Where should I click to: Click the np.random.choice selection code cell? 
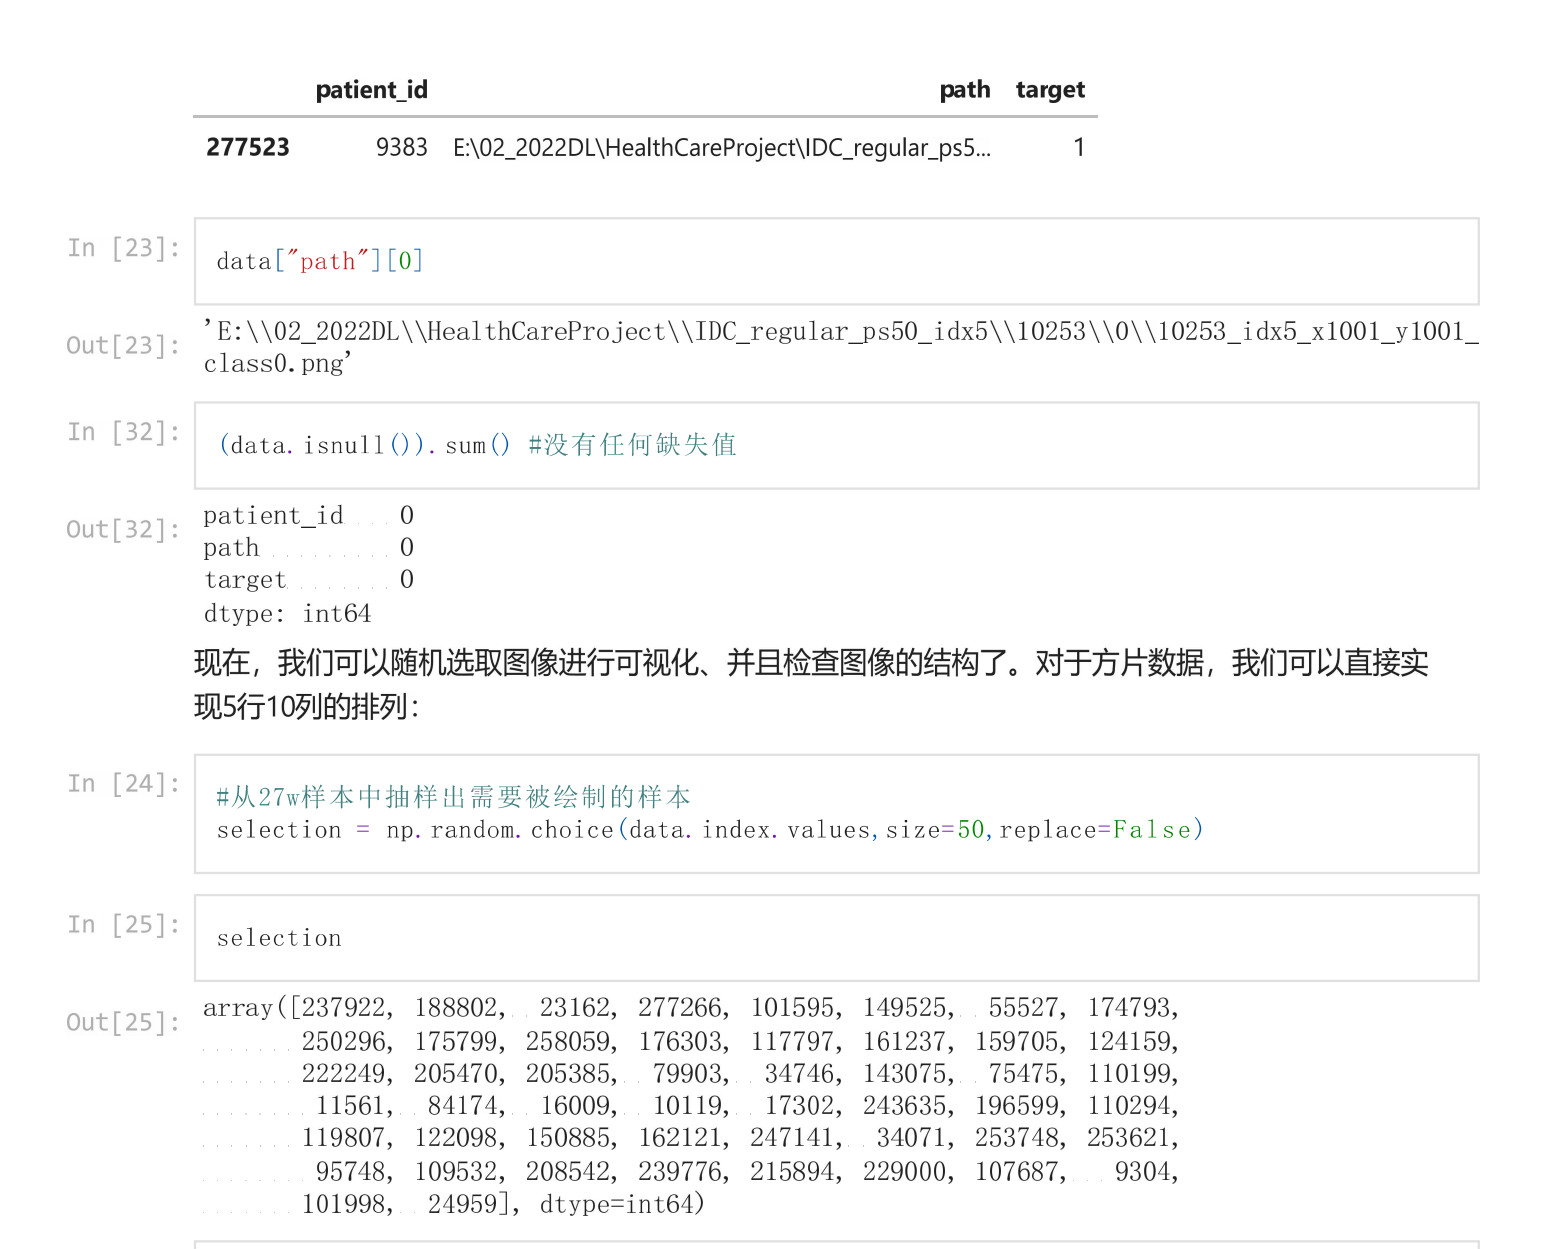click(836, 813)
